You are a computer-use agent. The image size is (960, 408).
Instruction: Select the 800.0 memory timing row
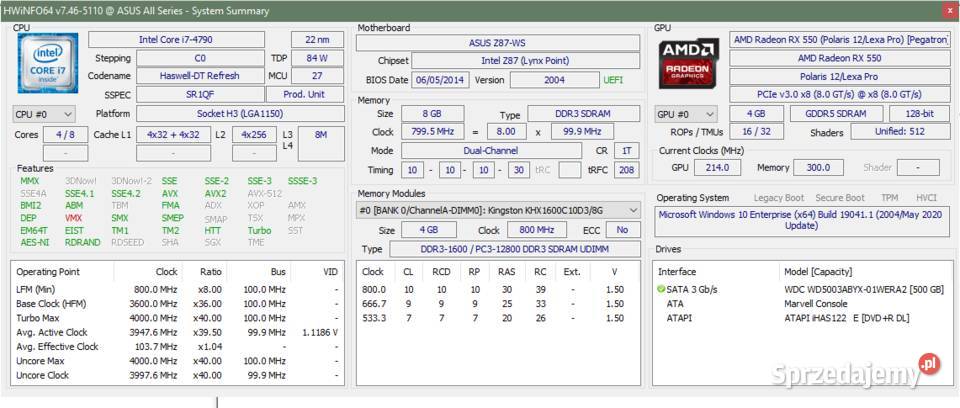(497, 289)
